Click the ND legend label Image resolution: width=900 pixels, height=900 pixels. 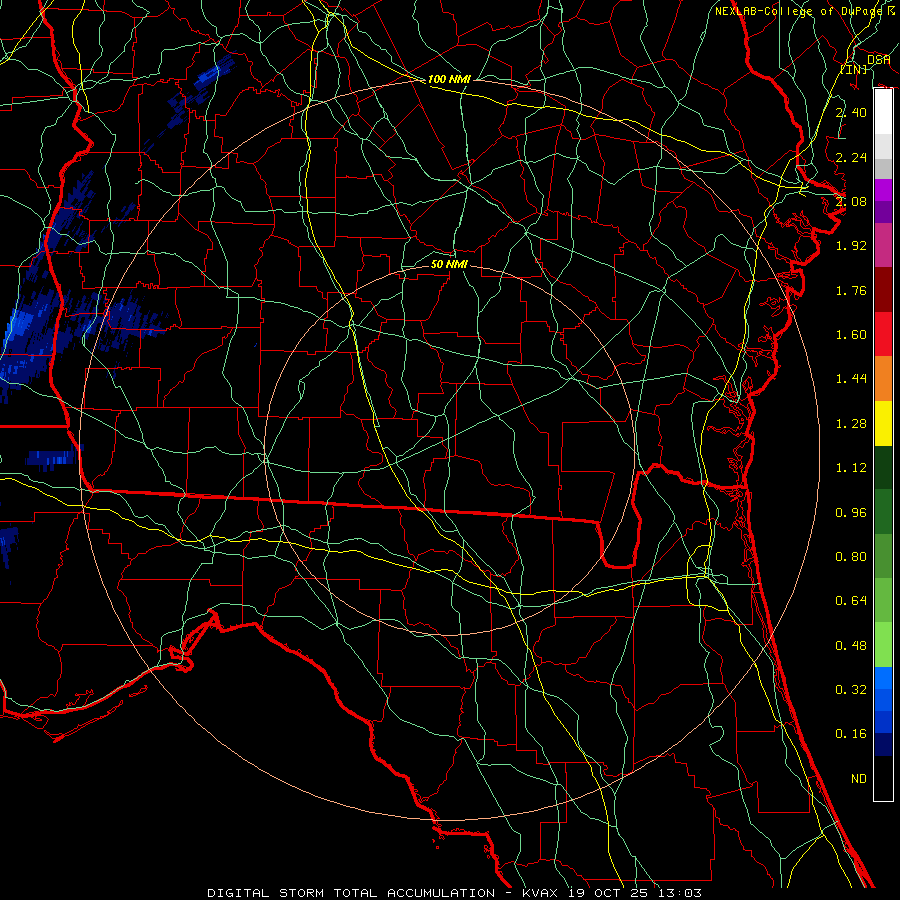(859, 779)
